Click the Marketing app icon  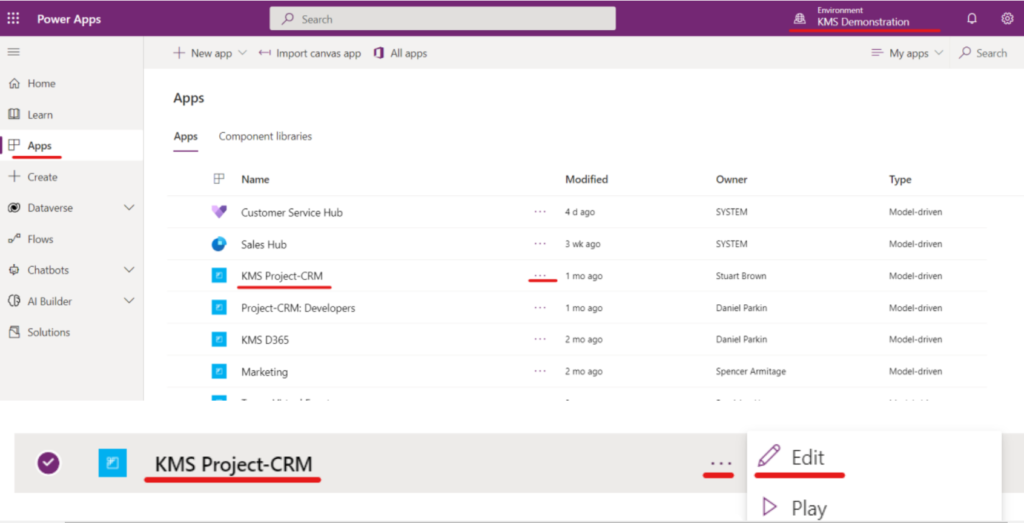(x=219, y=372)
